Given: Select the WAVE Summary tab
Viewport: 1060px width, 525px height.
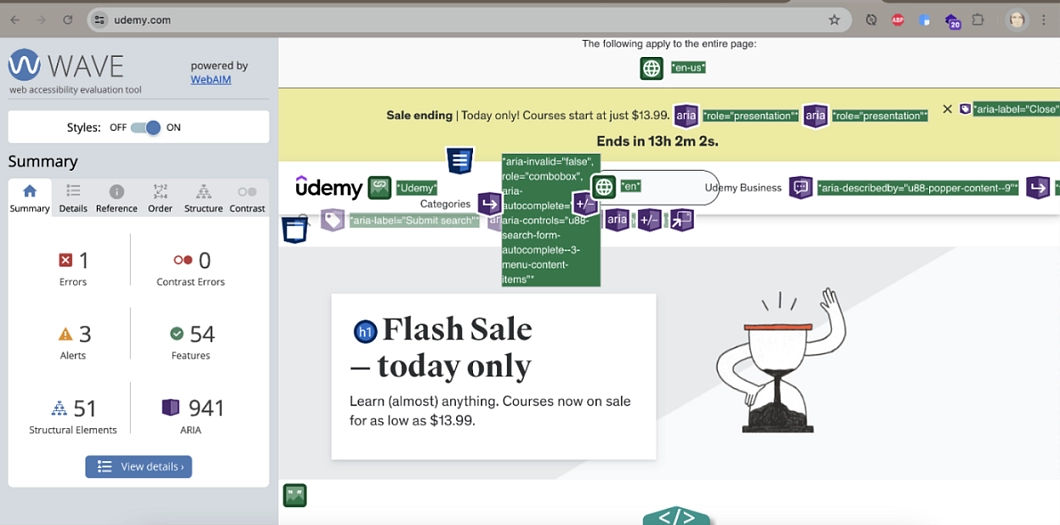Looking at the screenshot, I should pos(30,199).
